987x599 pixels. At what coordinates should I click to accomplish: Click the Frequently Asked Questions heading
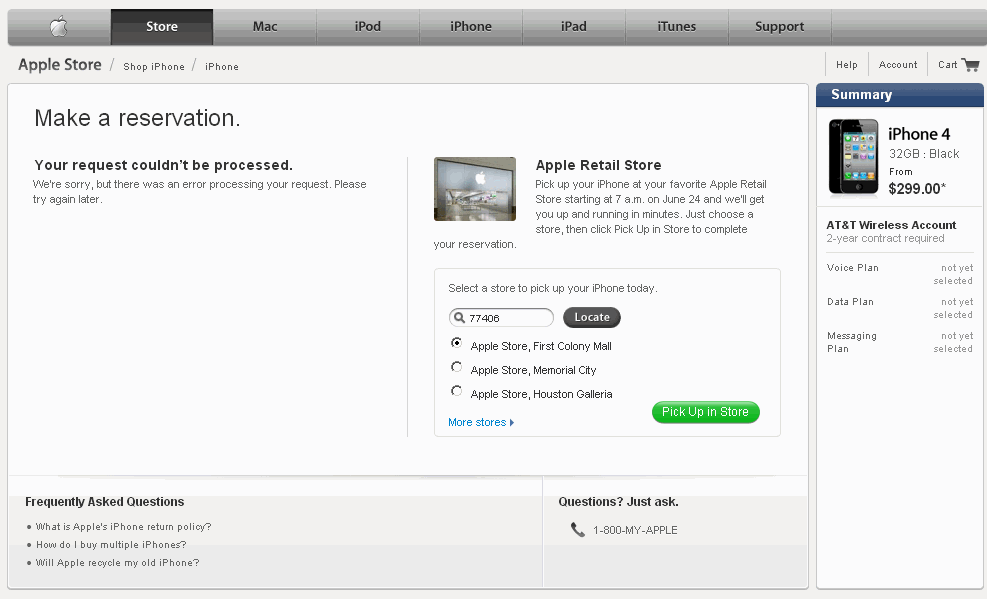coord(104,501)
